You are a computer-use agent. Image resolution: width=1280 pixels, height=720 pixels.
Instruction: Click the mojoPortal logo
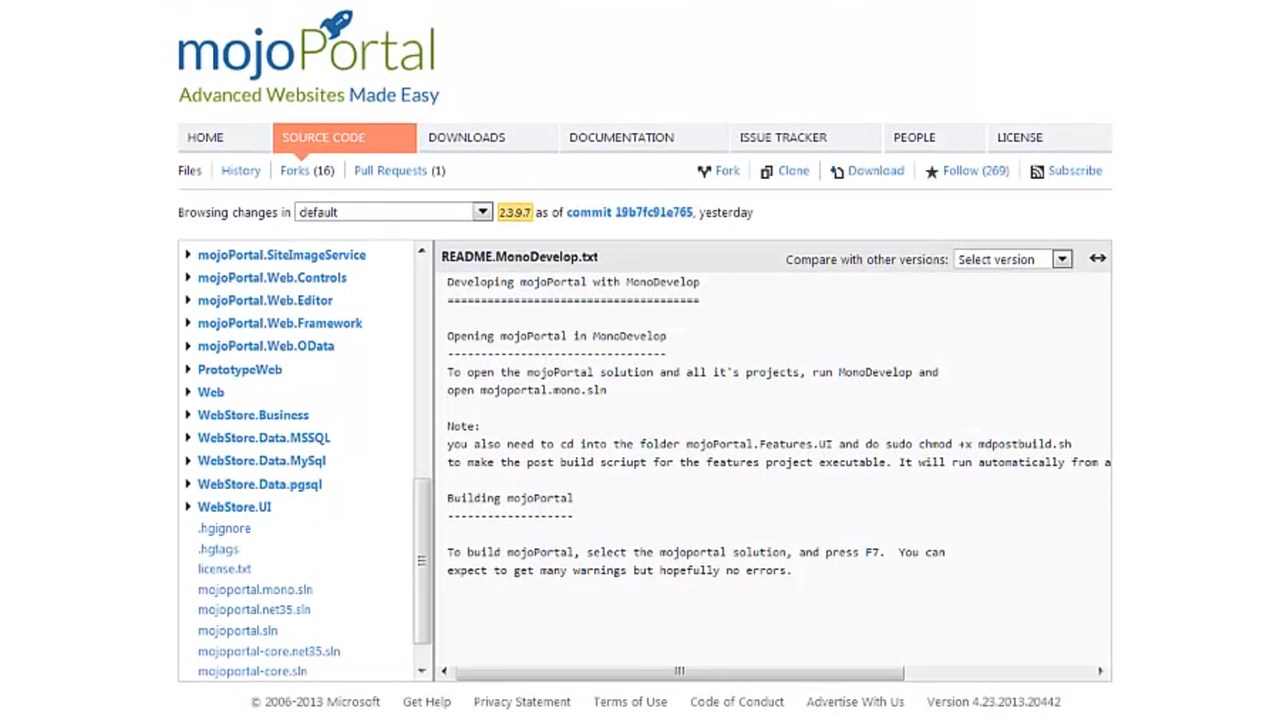click(308, 58)
